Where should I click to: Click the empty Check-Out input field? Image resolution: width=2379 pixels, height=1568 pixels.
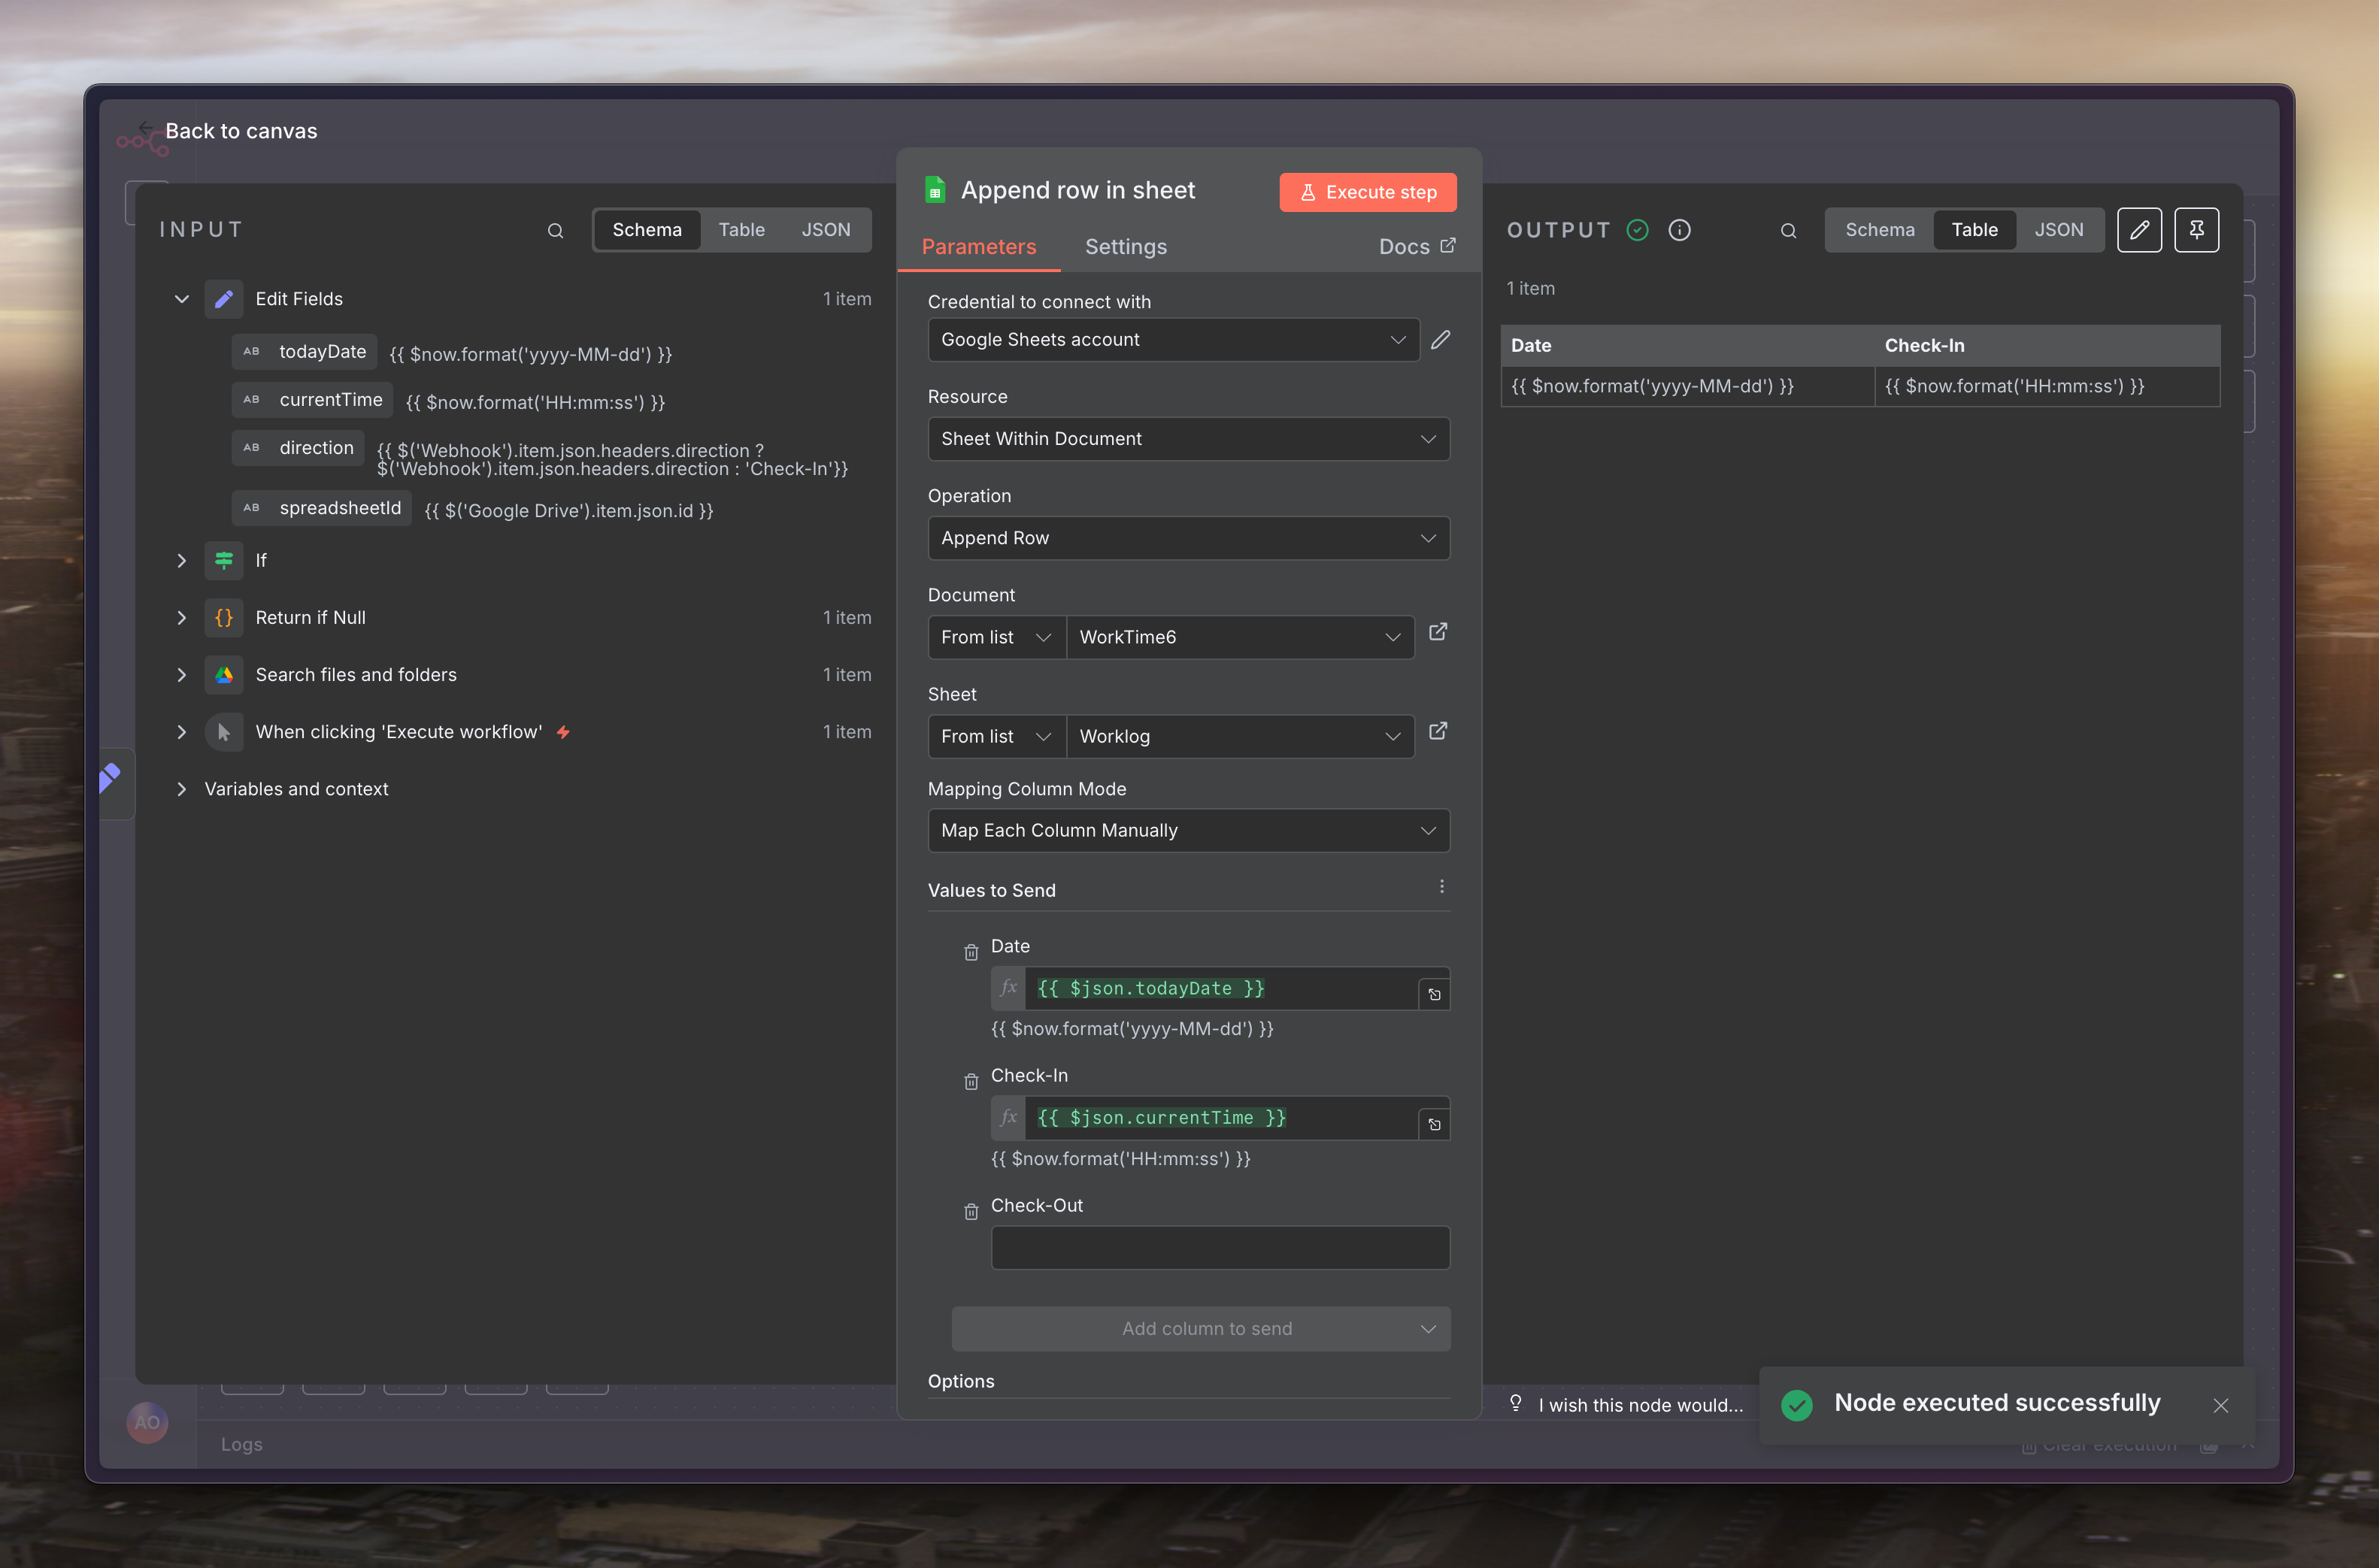(x=1219, y=1248)
